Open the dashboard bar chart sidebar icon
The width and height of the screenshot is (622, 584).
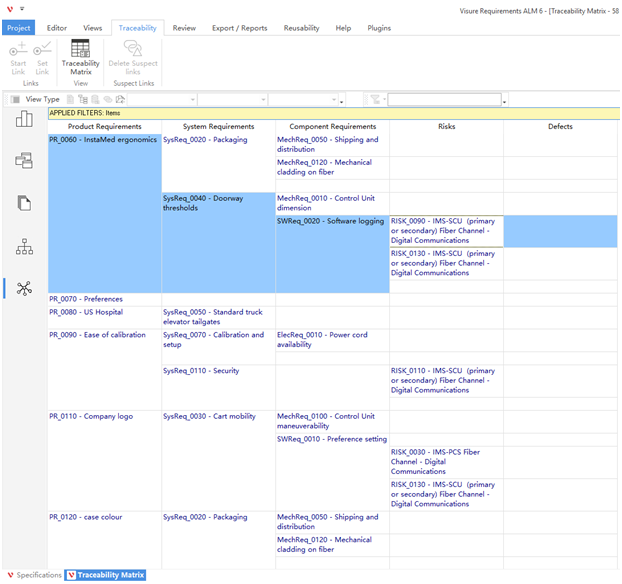[24, 120]
